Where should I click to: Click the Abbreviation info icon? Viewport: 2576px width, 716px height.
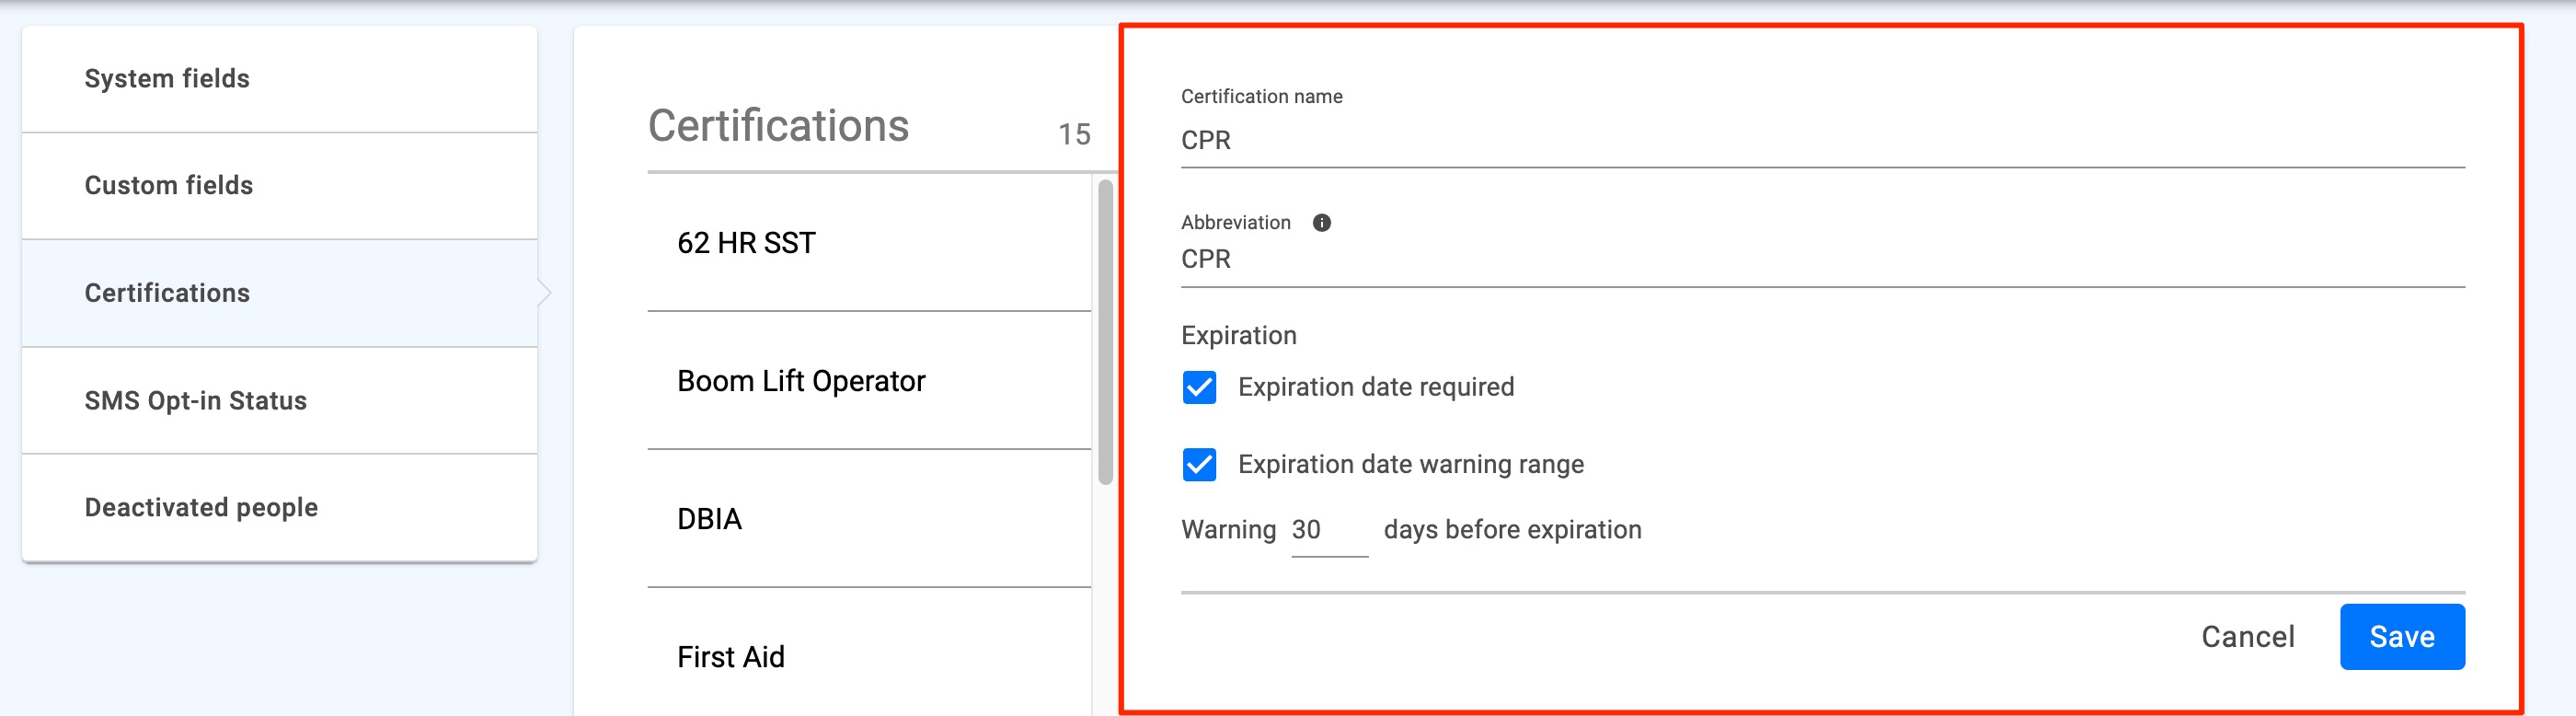click(x=1321, y=223)
